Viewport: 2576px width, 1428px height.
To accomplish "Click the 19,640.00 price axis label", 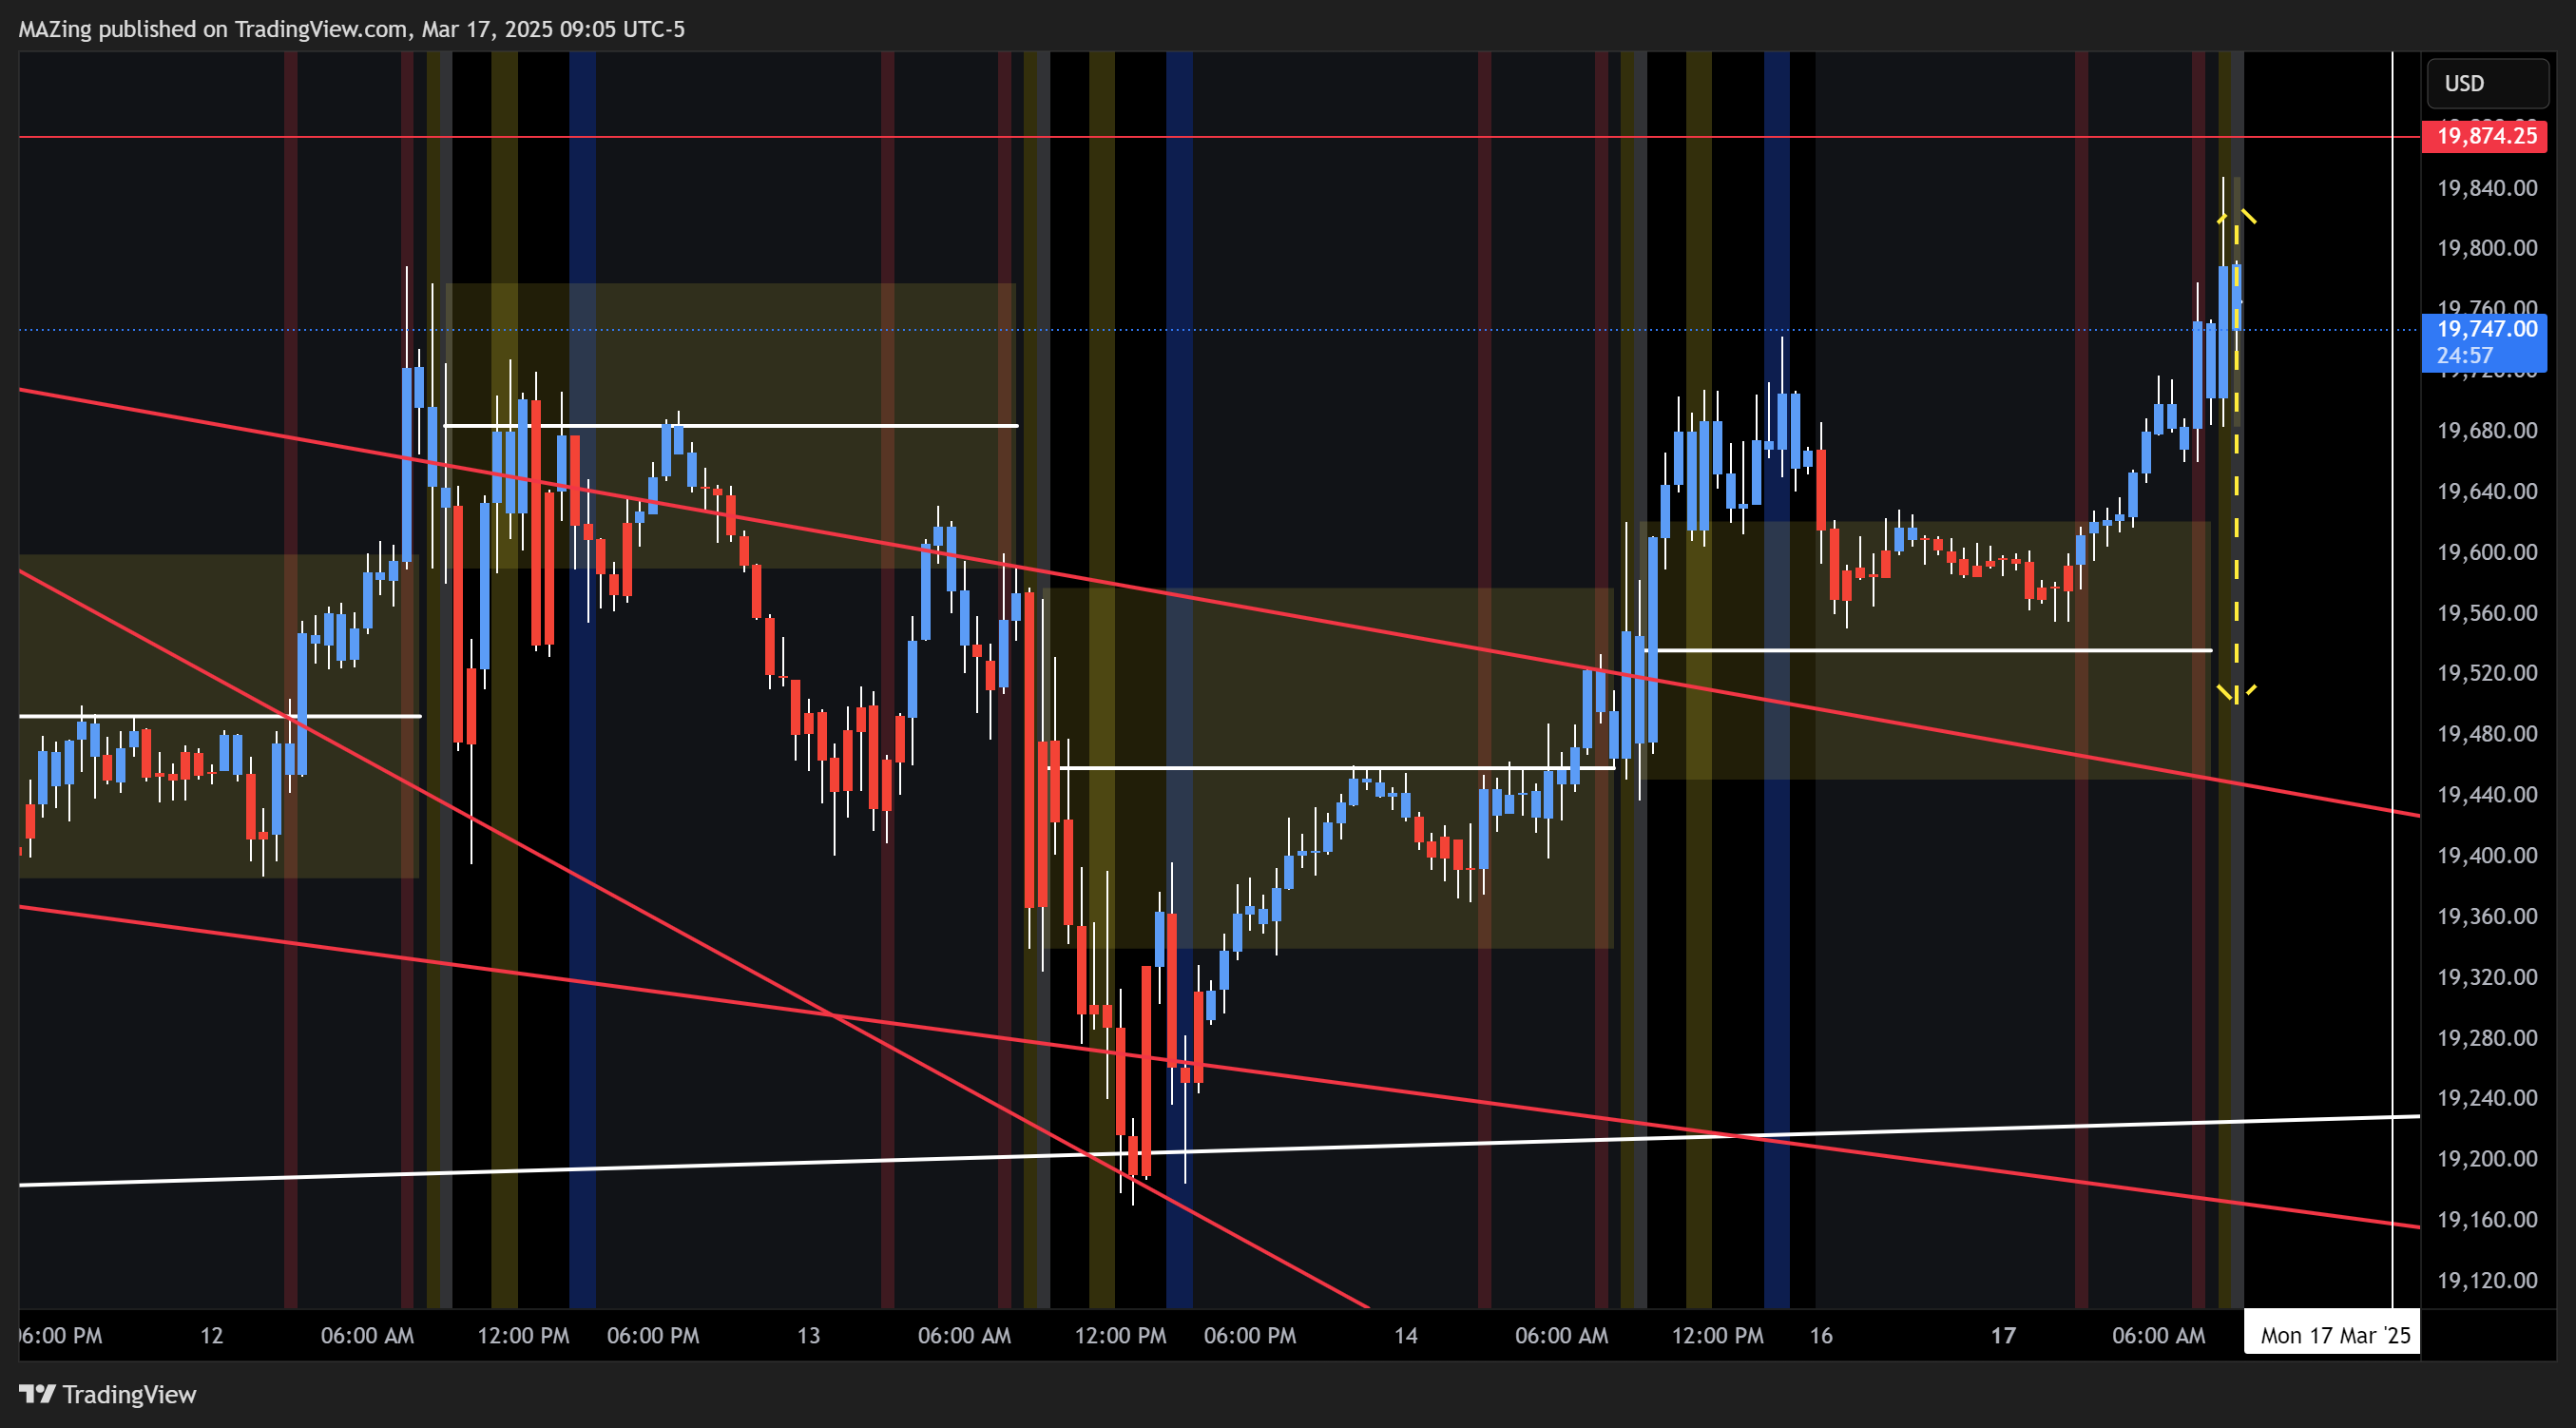I will coord(2487,491).
